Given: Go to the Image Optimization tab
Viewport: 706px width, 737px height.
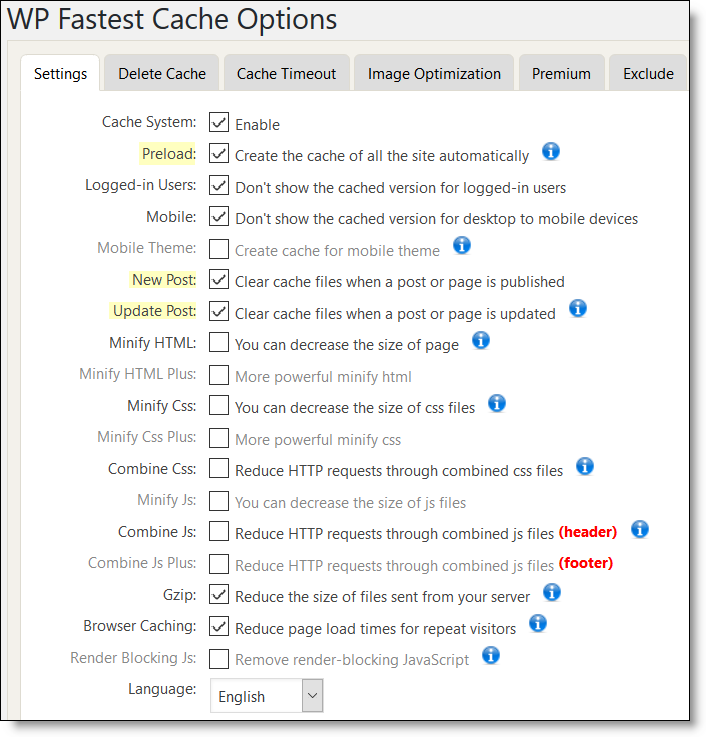Looking at the screenshot, I should pyautogui.click(x=434, y=74).
